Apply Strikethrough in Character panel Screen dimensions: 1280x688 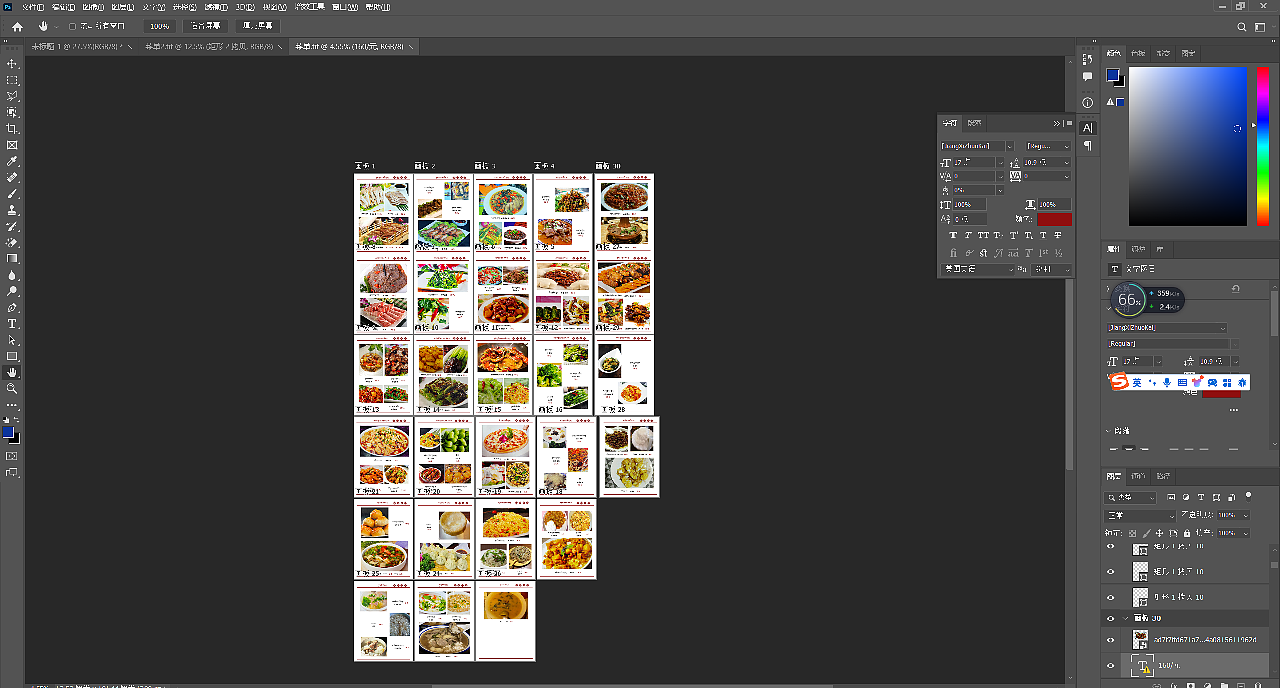pyautogui.click(x=1058, y=235)
